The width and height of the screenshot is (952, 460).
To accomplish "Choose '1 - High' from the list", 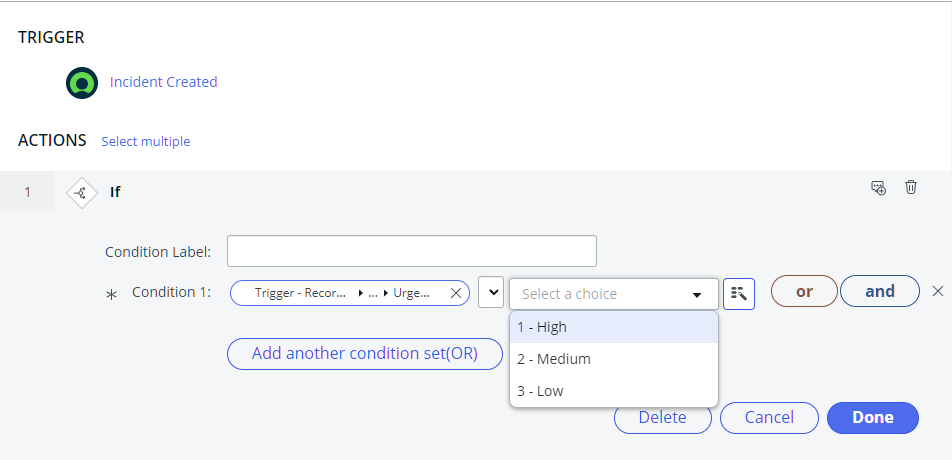I will tap(613, 327).
